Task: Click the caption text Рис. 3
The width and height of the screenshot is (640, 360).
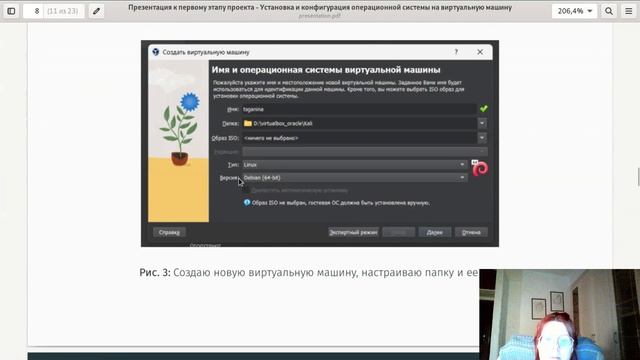Action: 155,273
